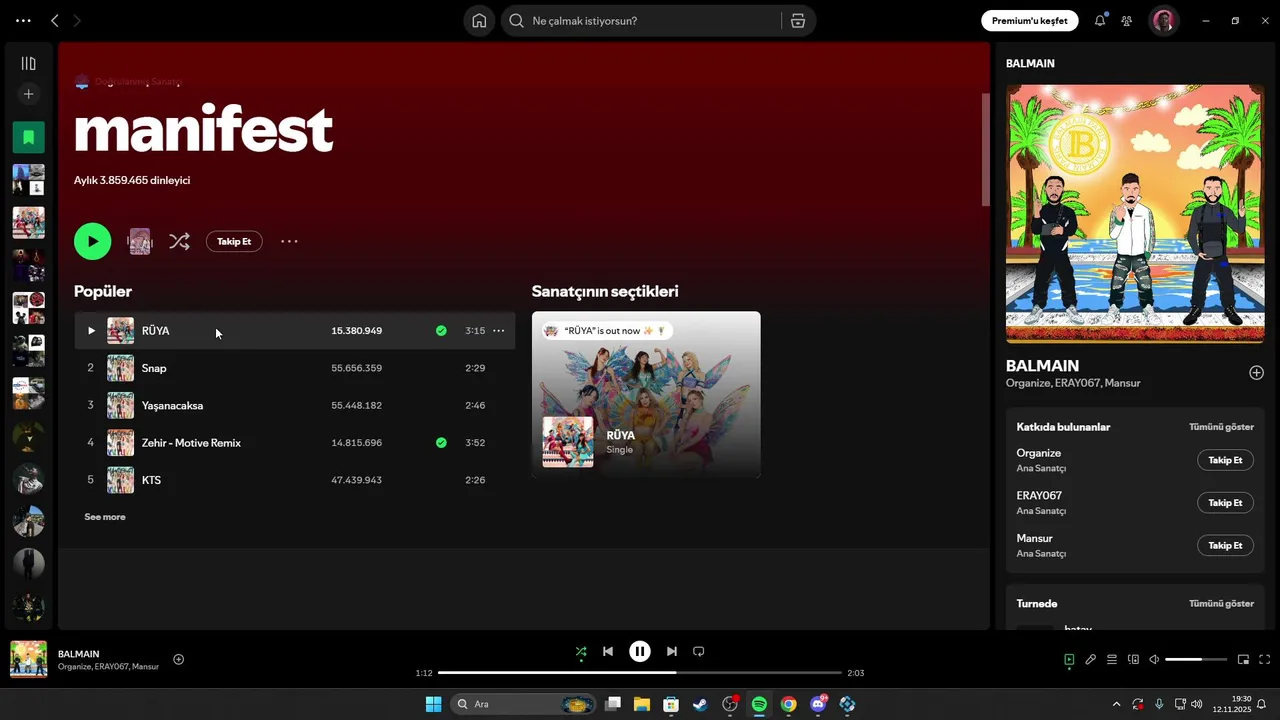Open the Browse icon beside search
1280x720 pixels.
[x=797, y=21]
